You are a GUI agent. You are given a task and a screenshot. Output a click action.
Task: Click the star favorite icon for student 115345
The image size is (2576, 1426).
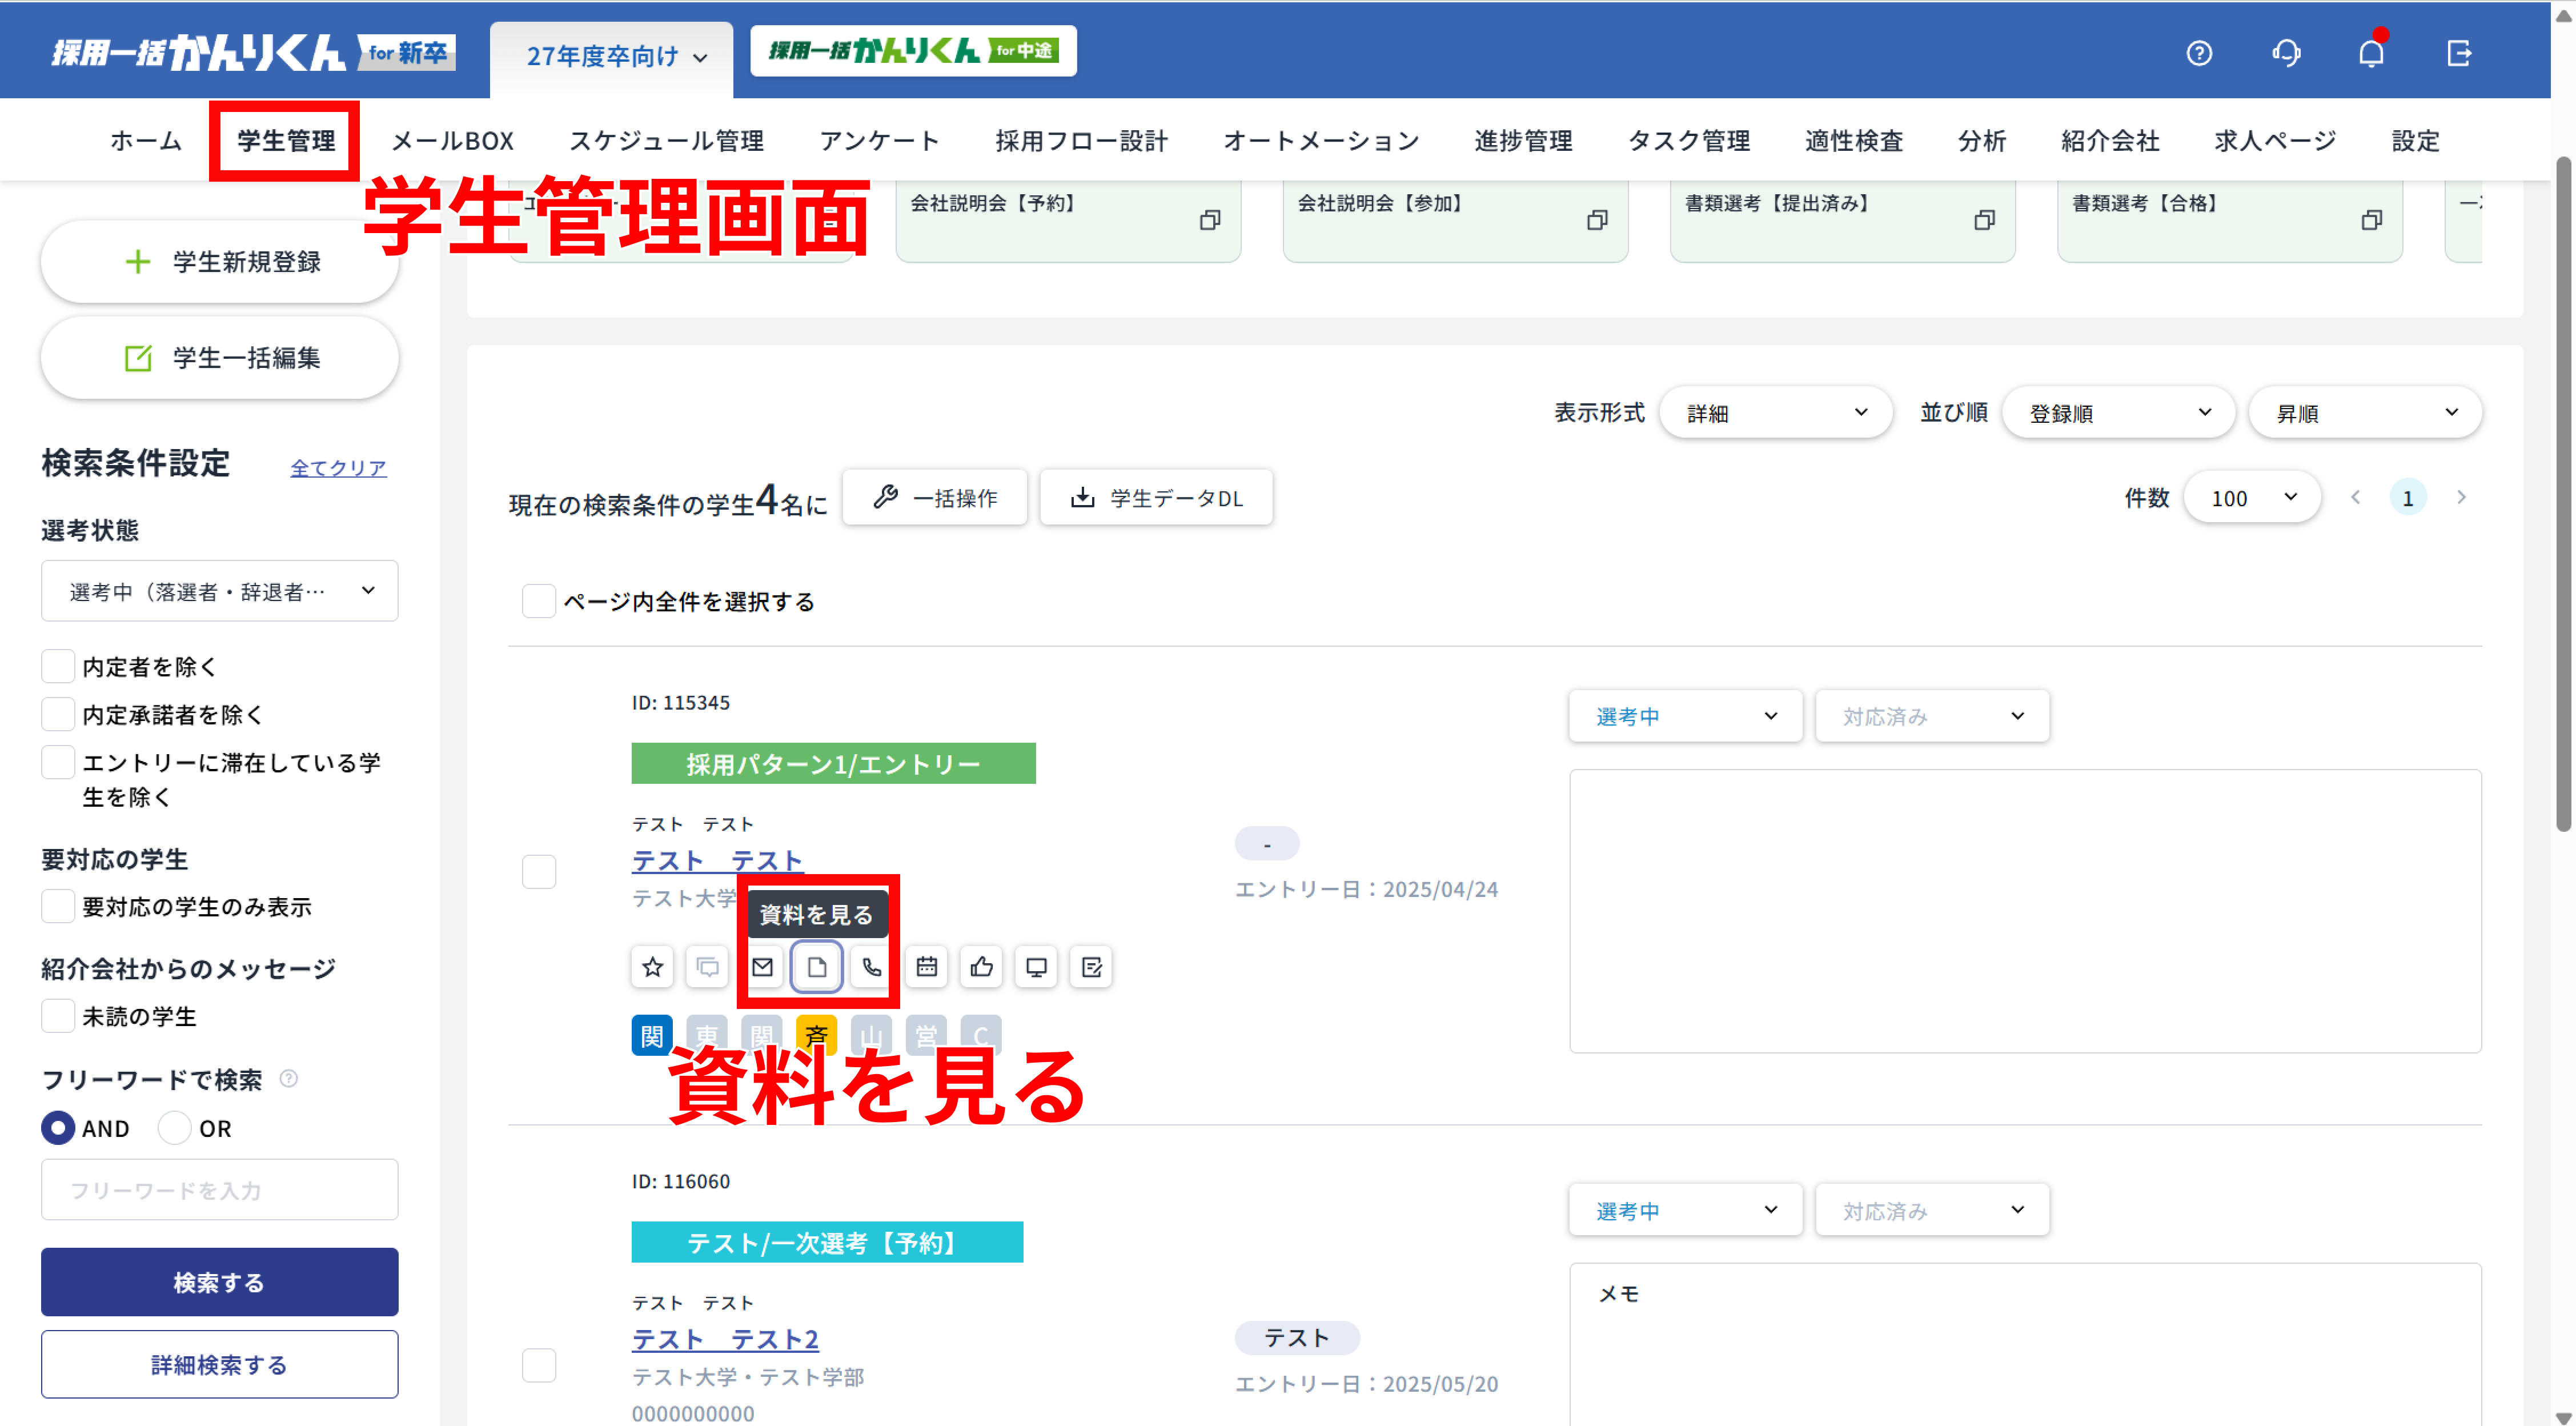coord(652,966)
